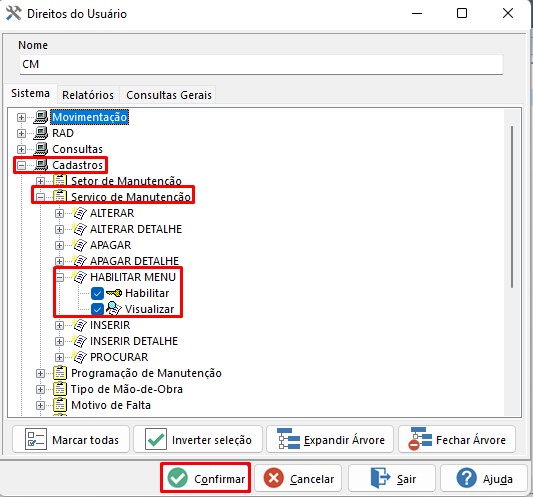
Task: Expand the INSERIR DETALHE node
Action: 59,341
